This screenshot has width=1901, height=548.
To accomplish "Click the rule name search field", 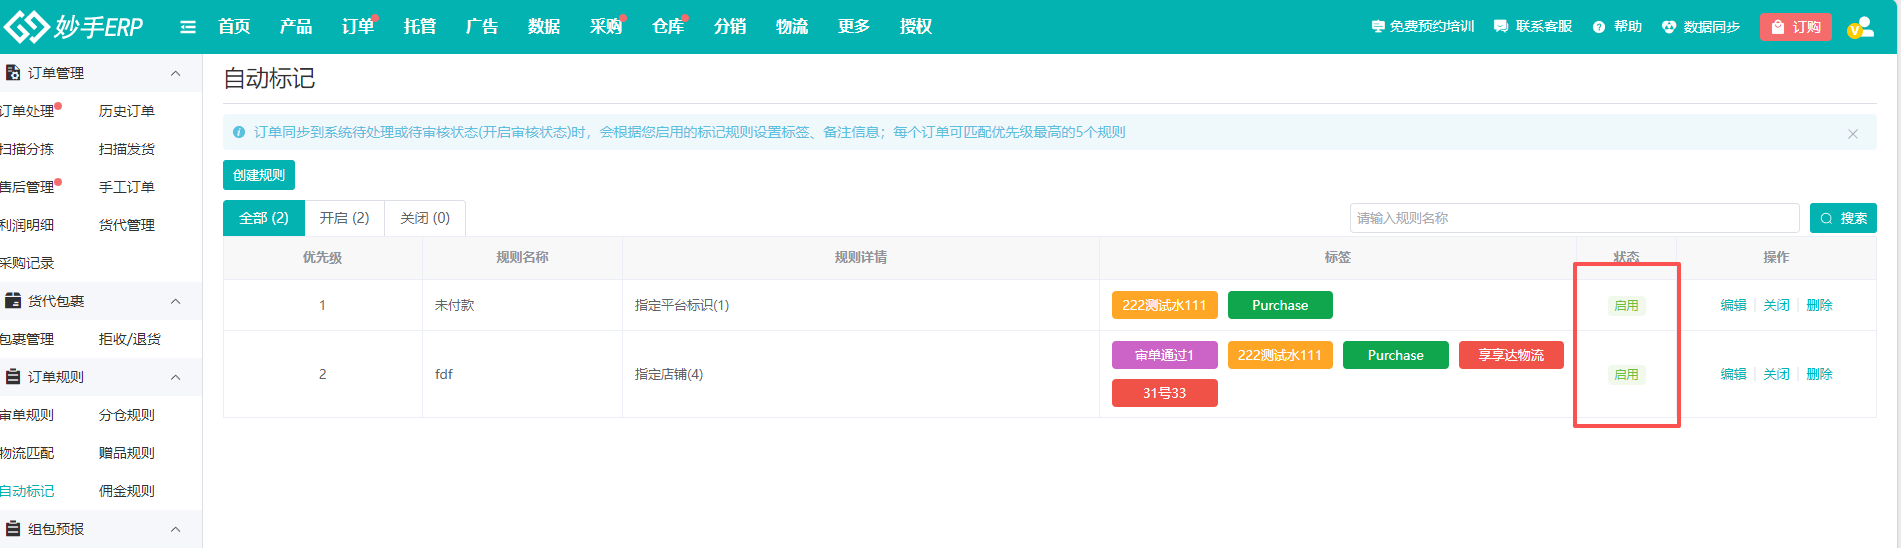I will pyautogui.click(x=1573, y=218).
